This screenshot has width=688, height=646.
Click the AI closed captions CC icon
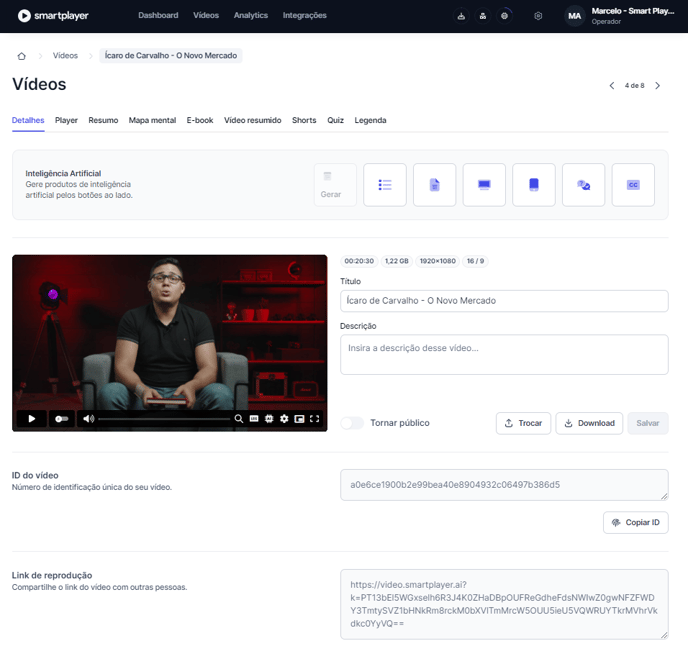tap(633, 185)
